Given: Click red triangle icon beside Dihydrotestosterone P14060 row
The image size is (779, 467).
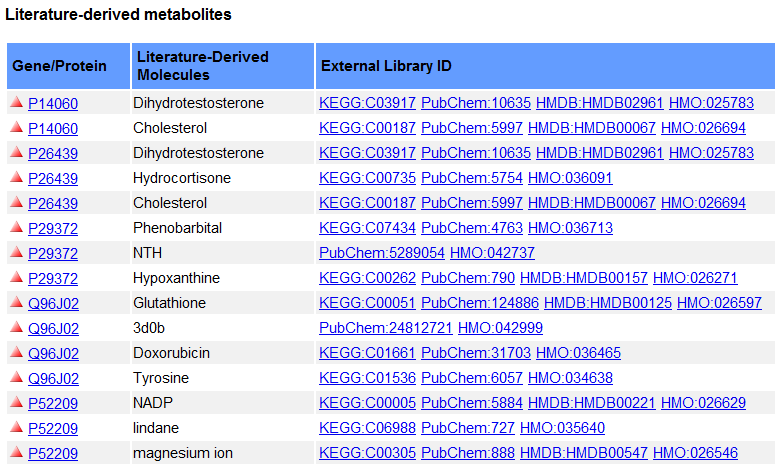Looking at the screenshot, I should coord(16,102).
